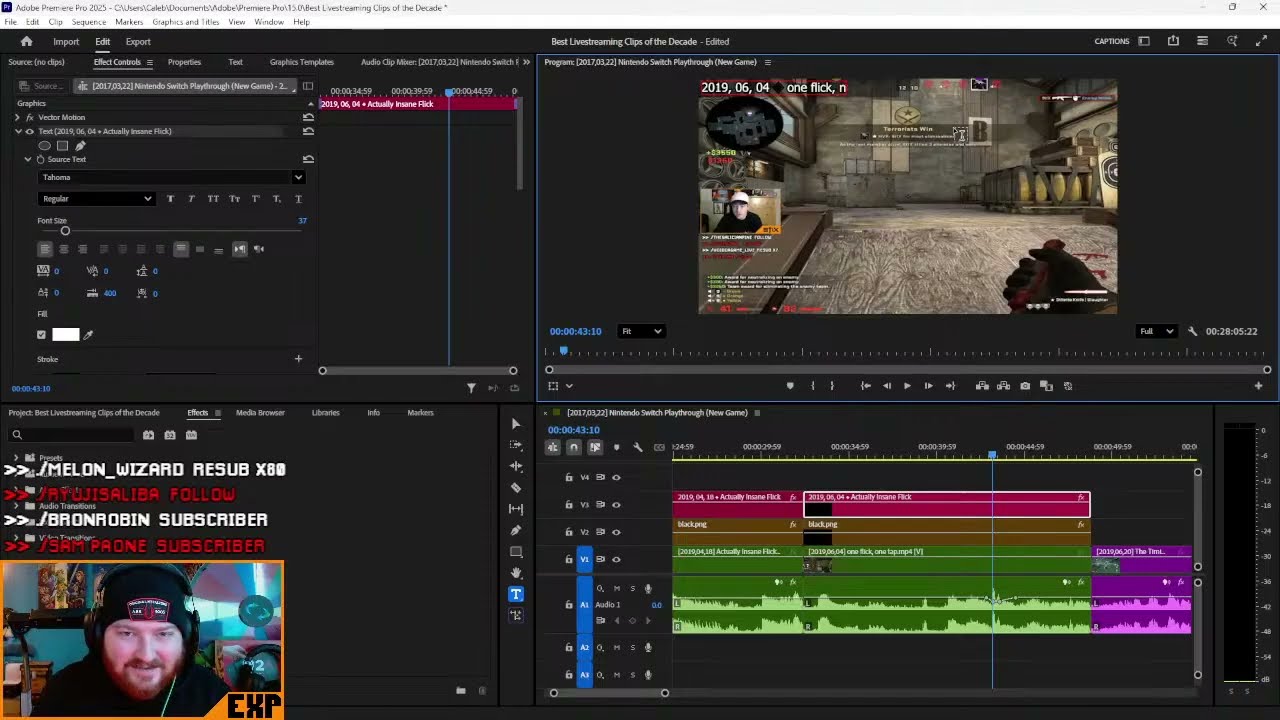Select the Hand tool
This screenshot has height=720, width=1280.
(x=516, y=573)
